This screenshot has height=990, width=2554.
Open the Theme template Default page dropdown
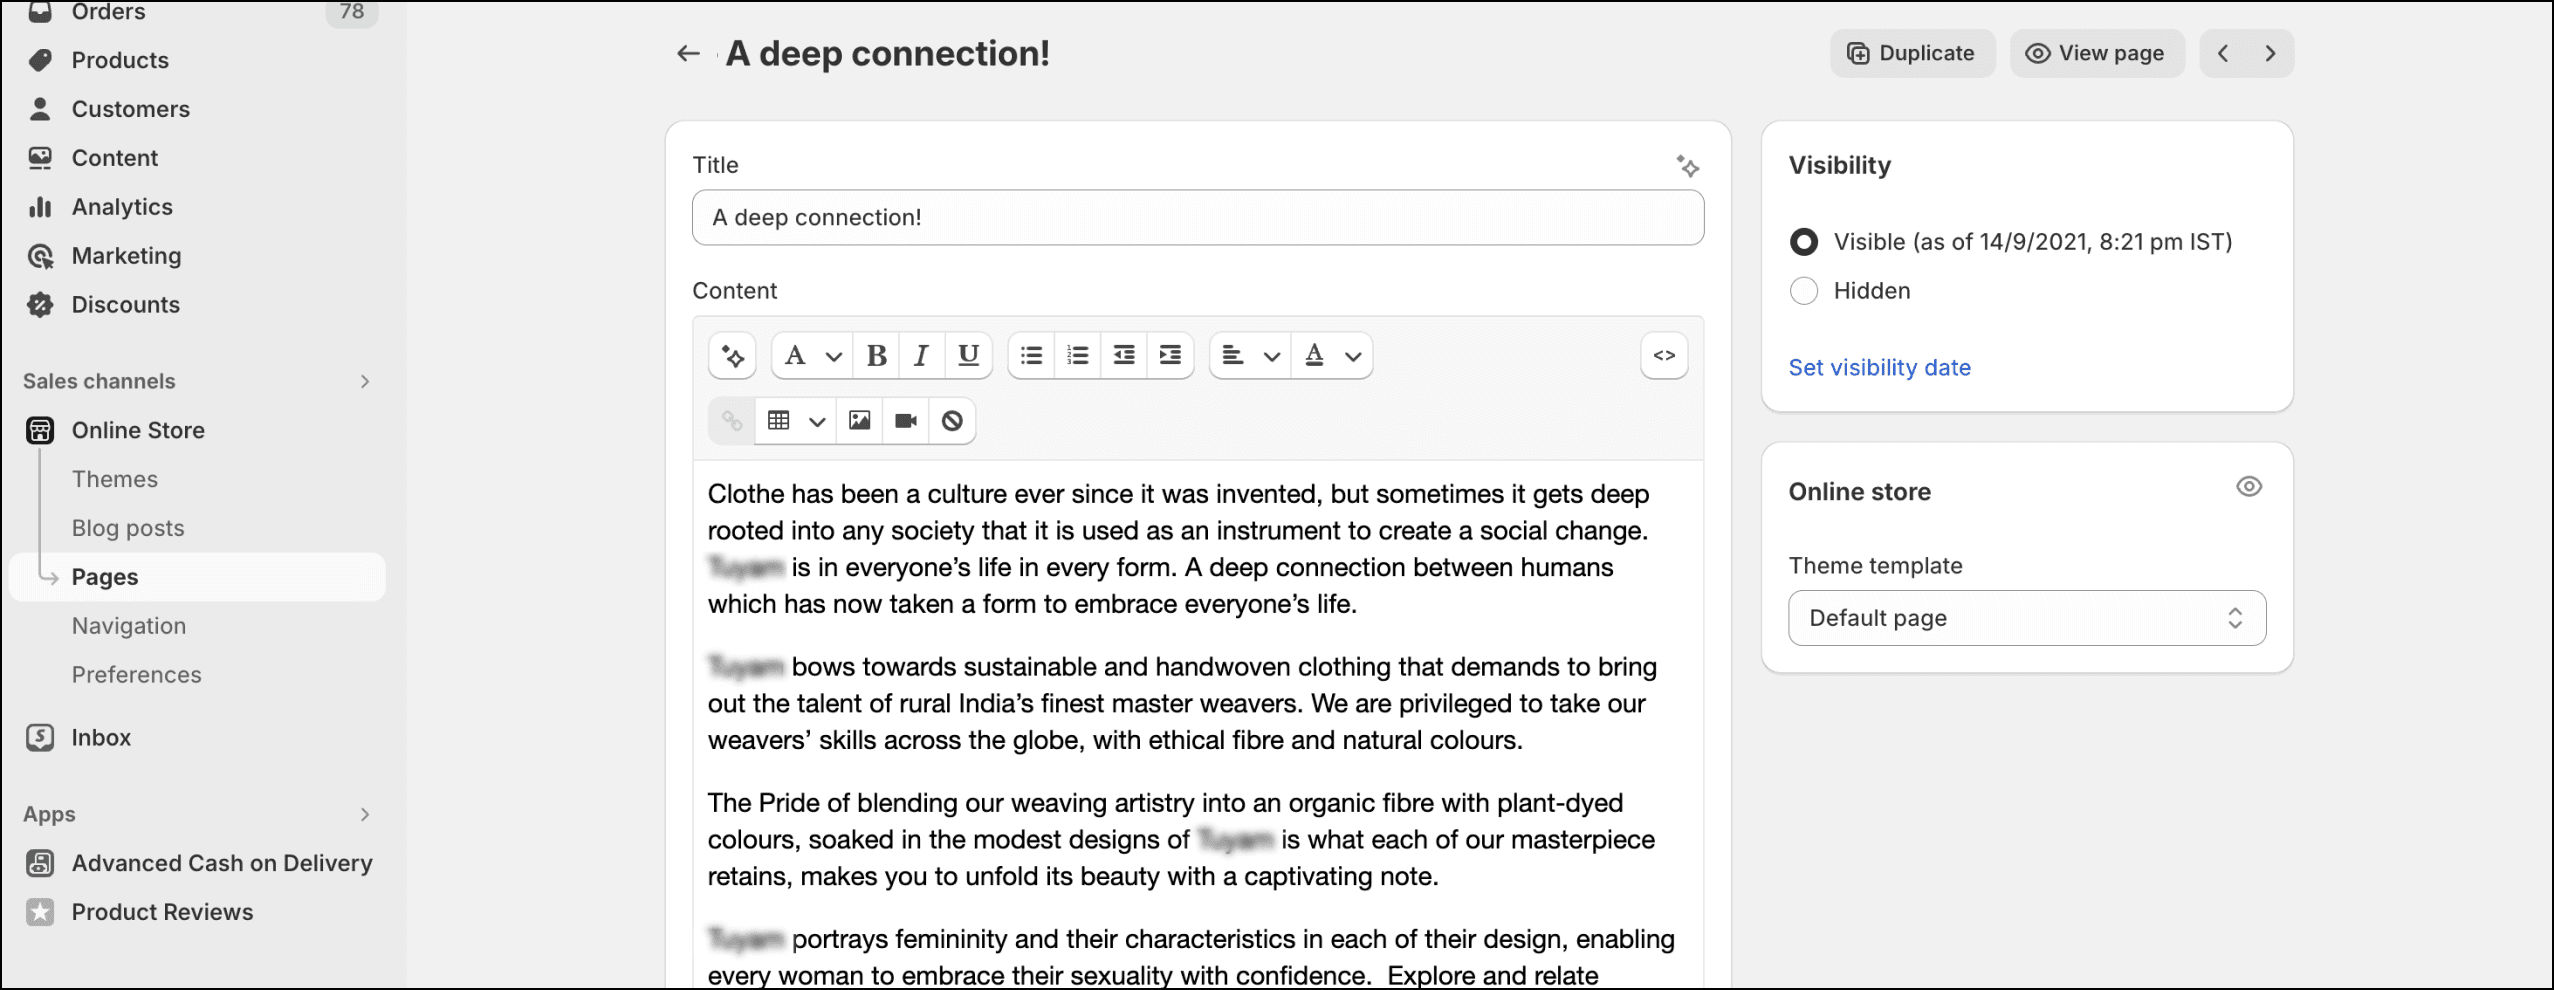coord(2027,618)
